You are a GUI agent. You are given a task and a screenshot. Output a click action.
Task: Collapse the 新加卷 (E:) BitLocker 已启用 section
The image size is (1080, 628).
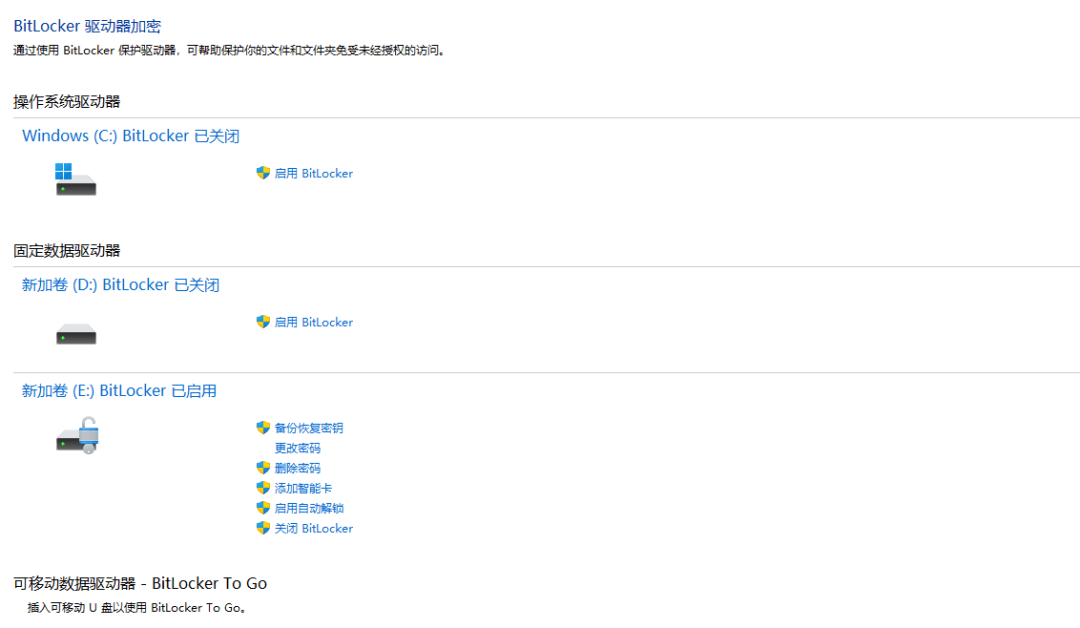coord(118,391)
